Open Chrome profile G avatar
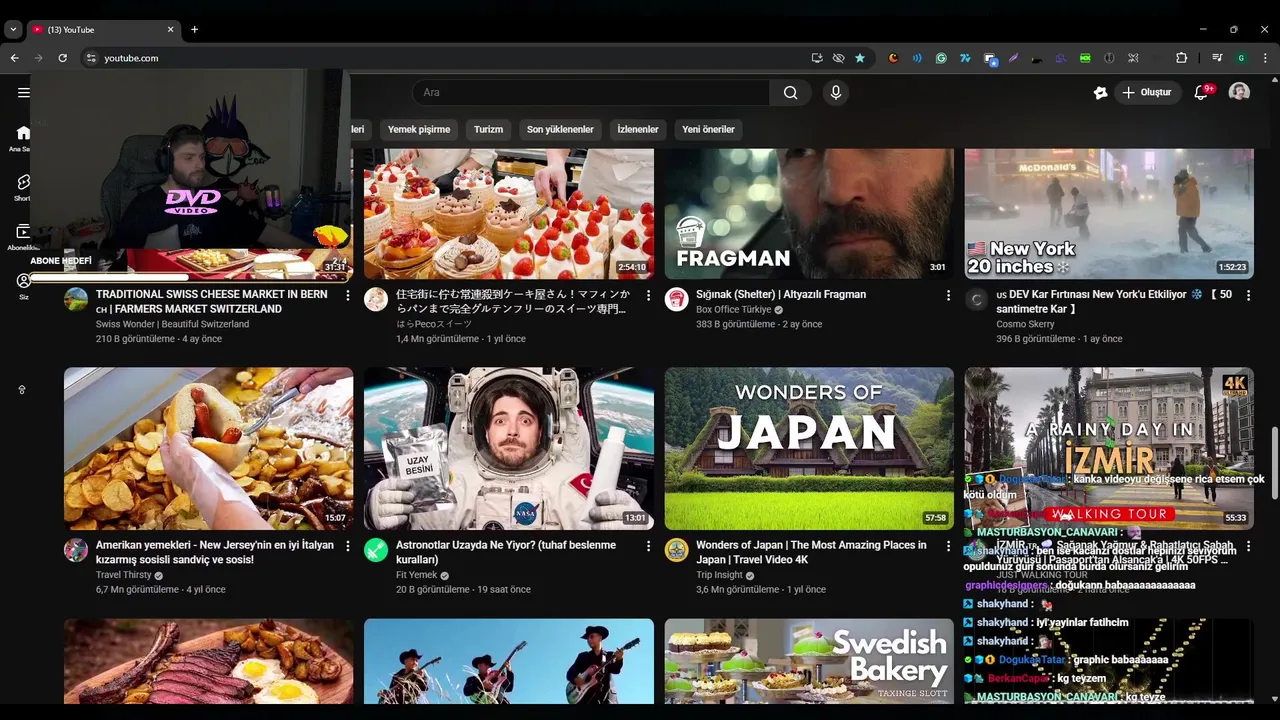1280x720 pixels. click(x=1241, y=58)
